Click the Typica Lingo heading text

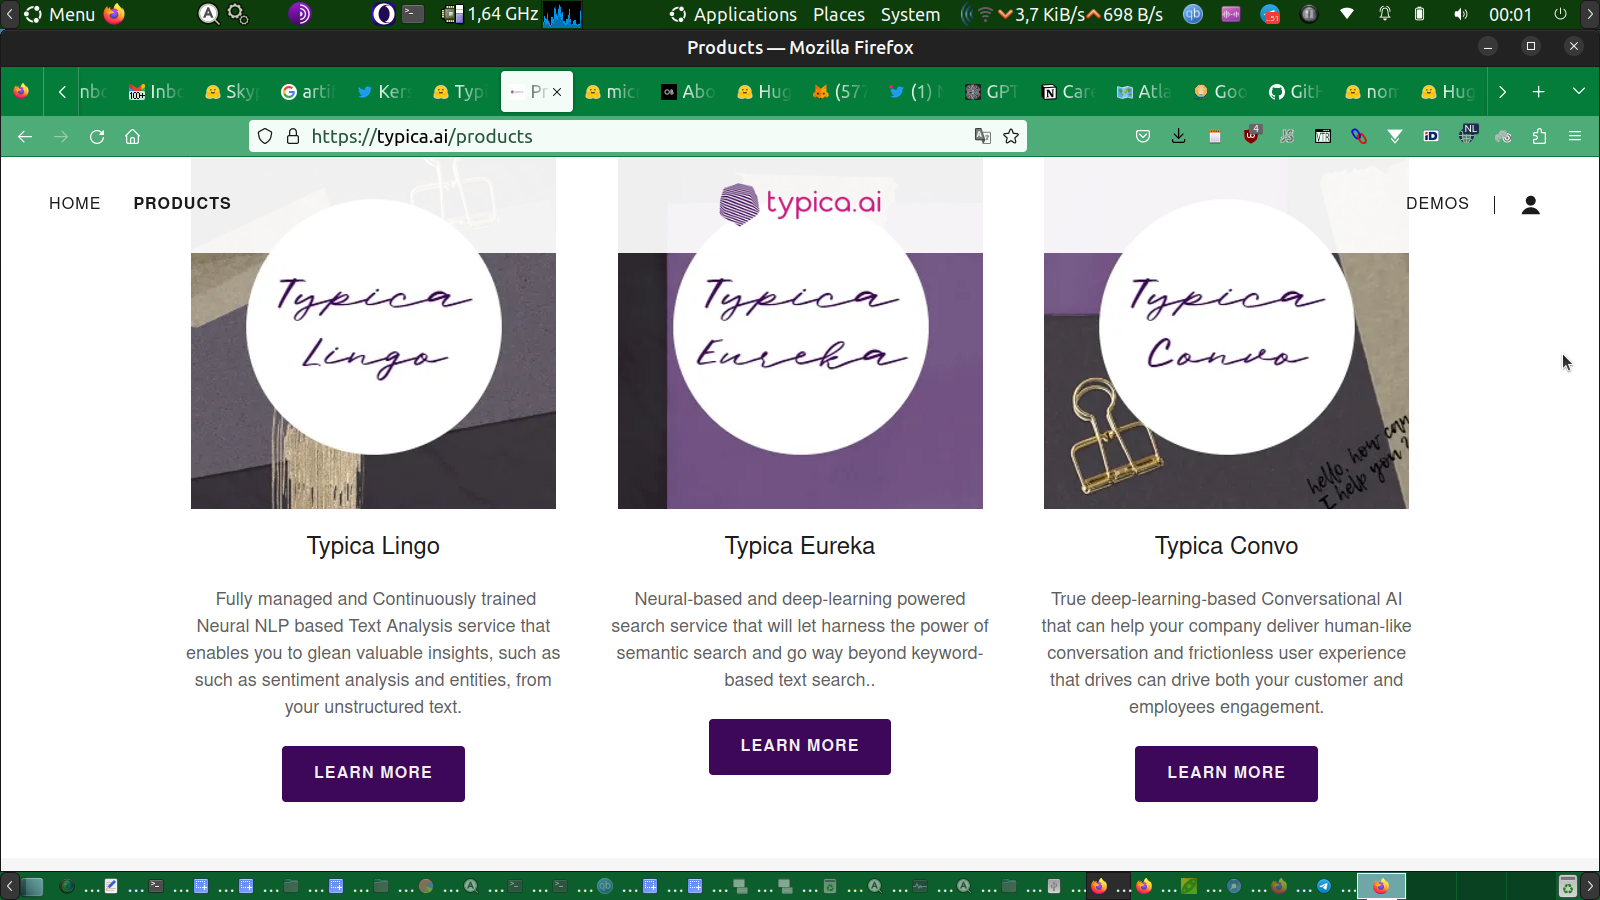tap(373, 546)
